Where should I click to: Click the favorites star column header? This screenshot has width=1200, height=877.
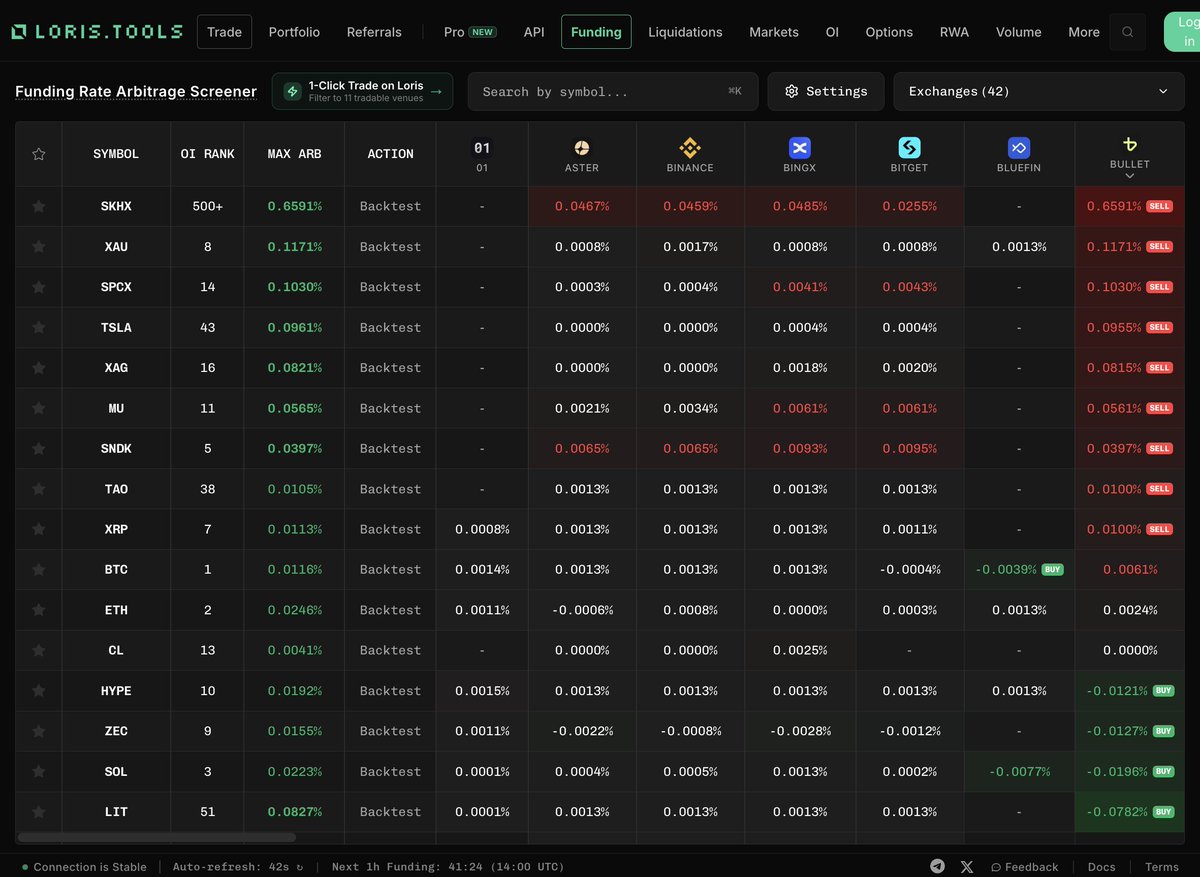pos(39,154)
